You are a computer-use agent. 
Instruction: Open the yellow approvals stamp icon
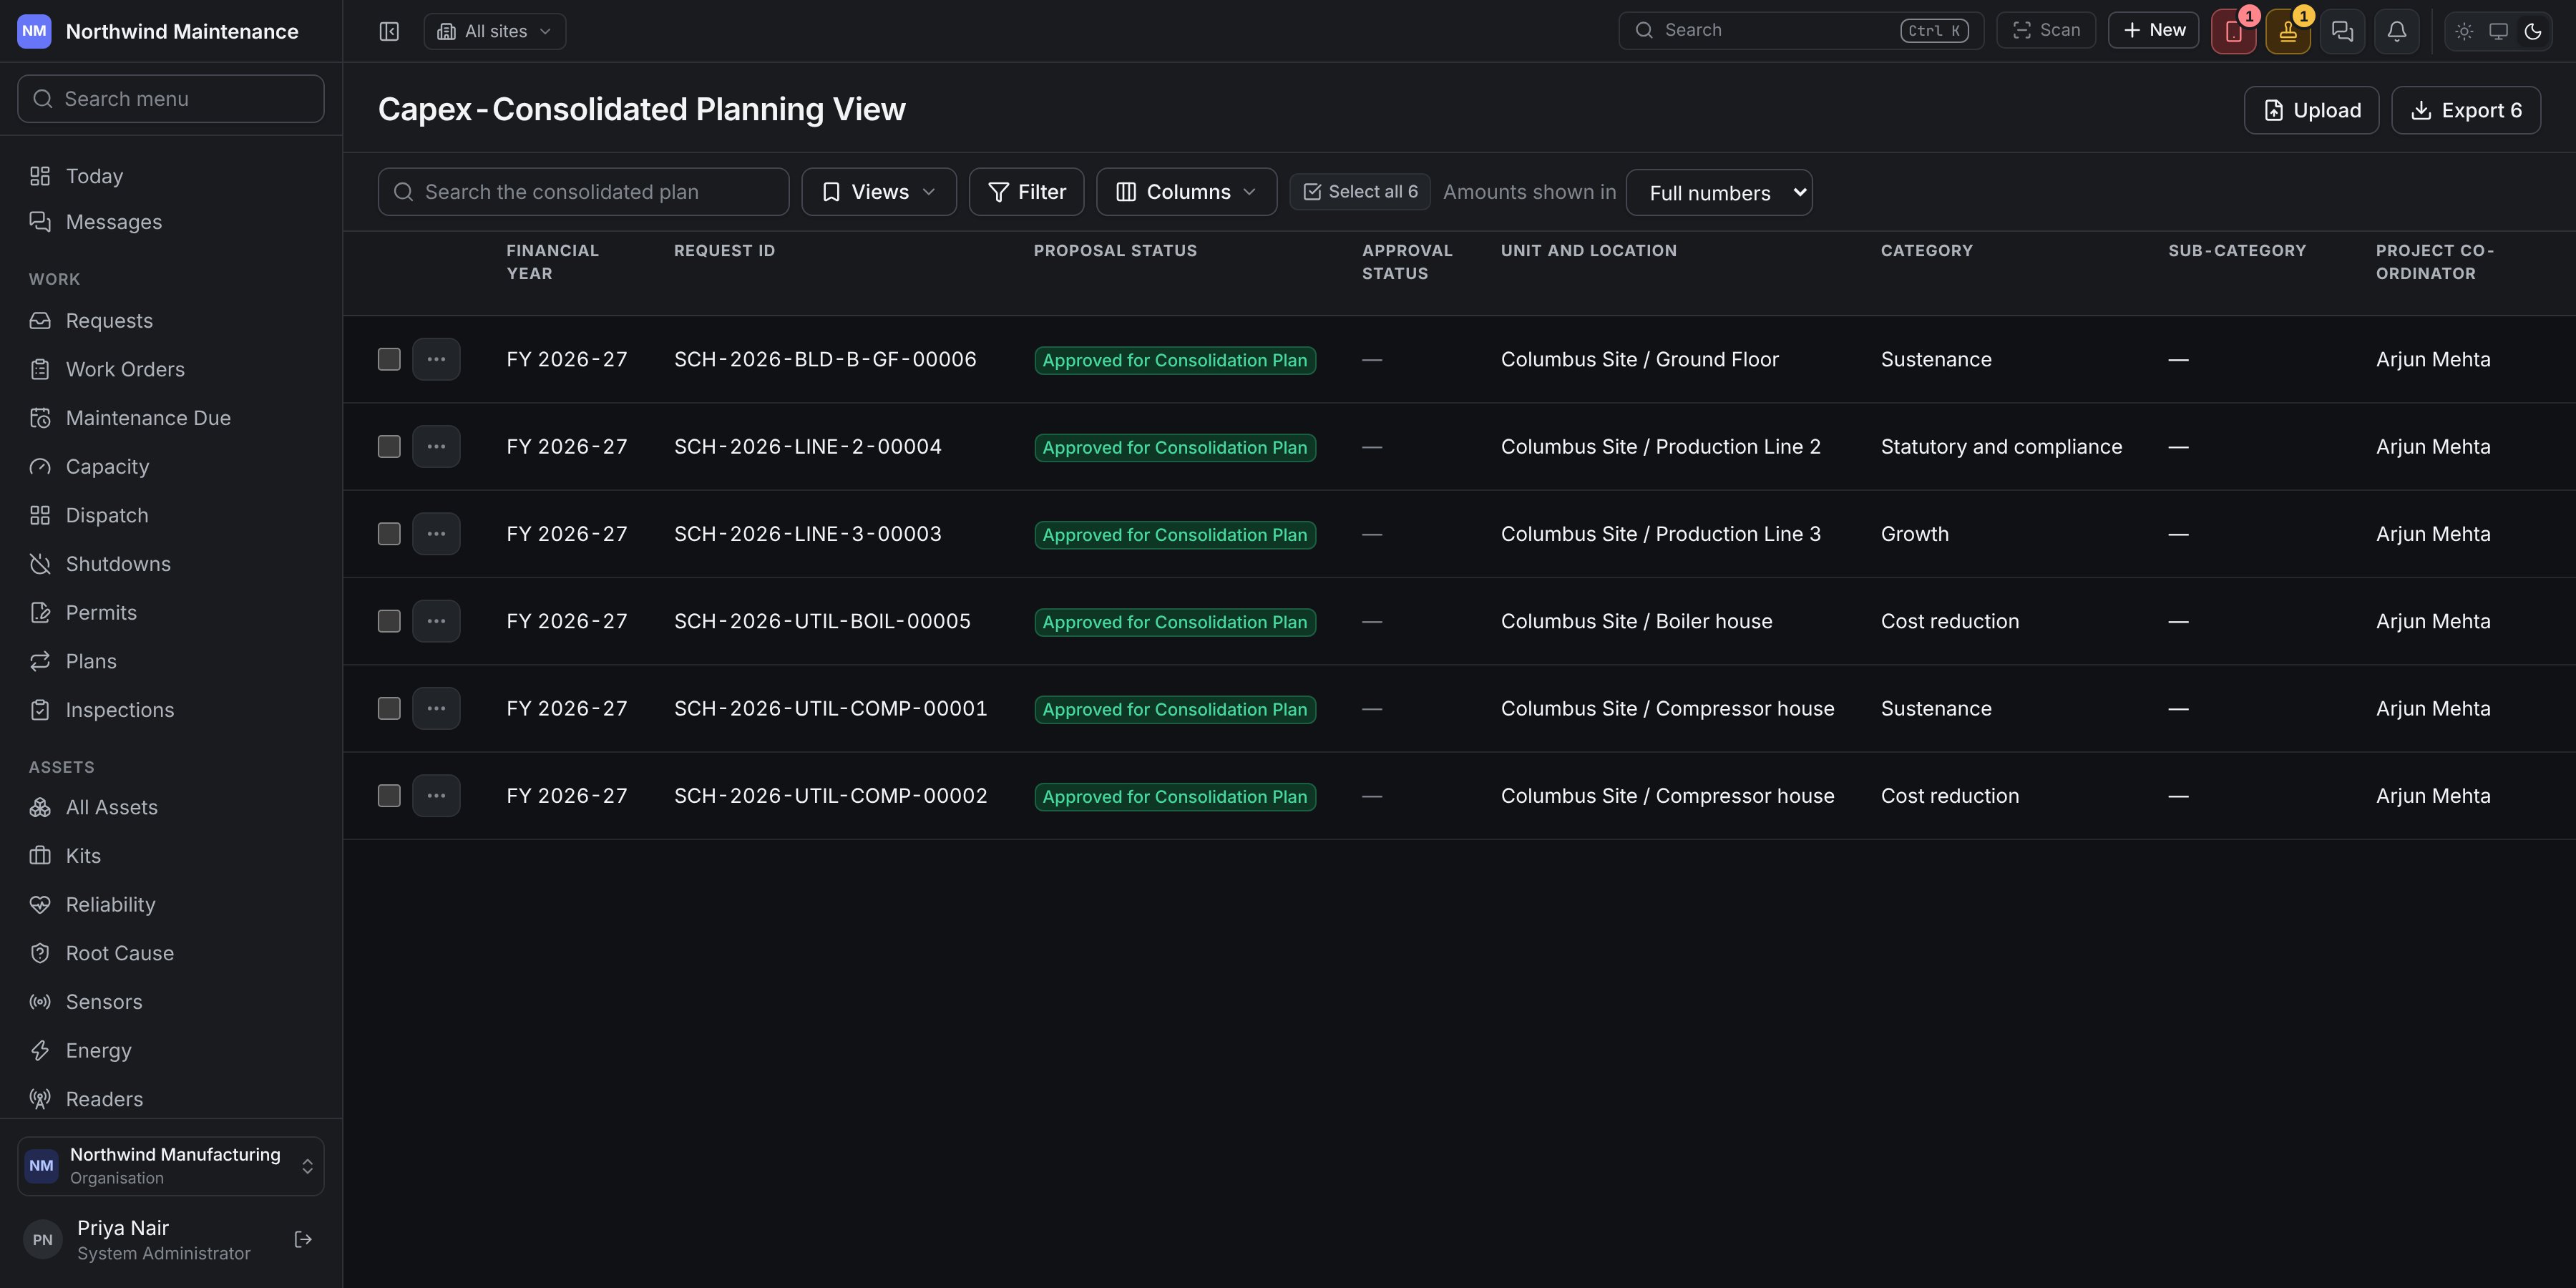2288,31
